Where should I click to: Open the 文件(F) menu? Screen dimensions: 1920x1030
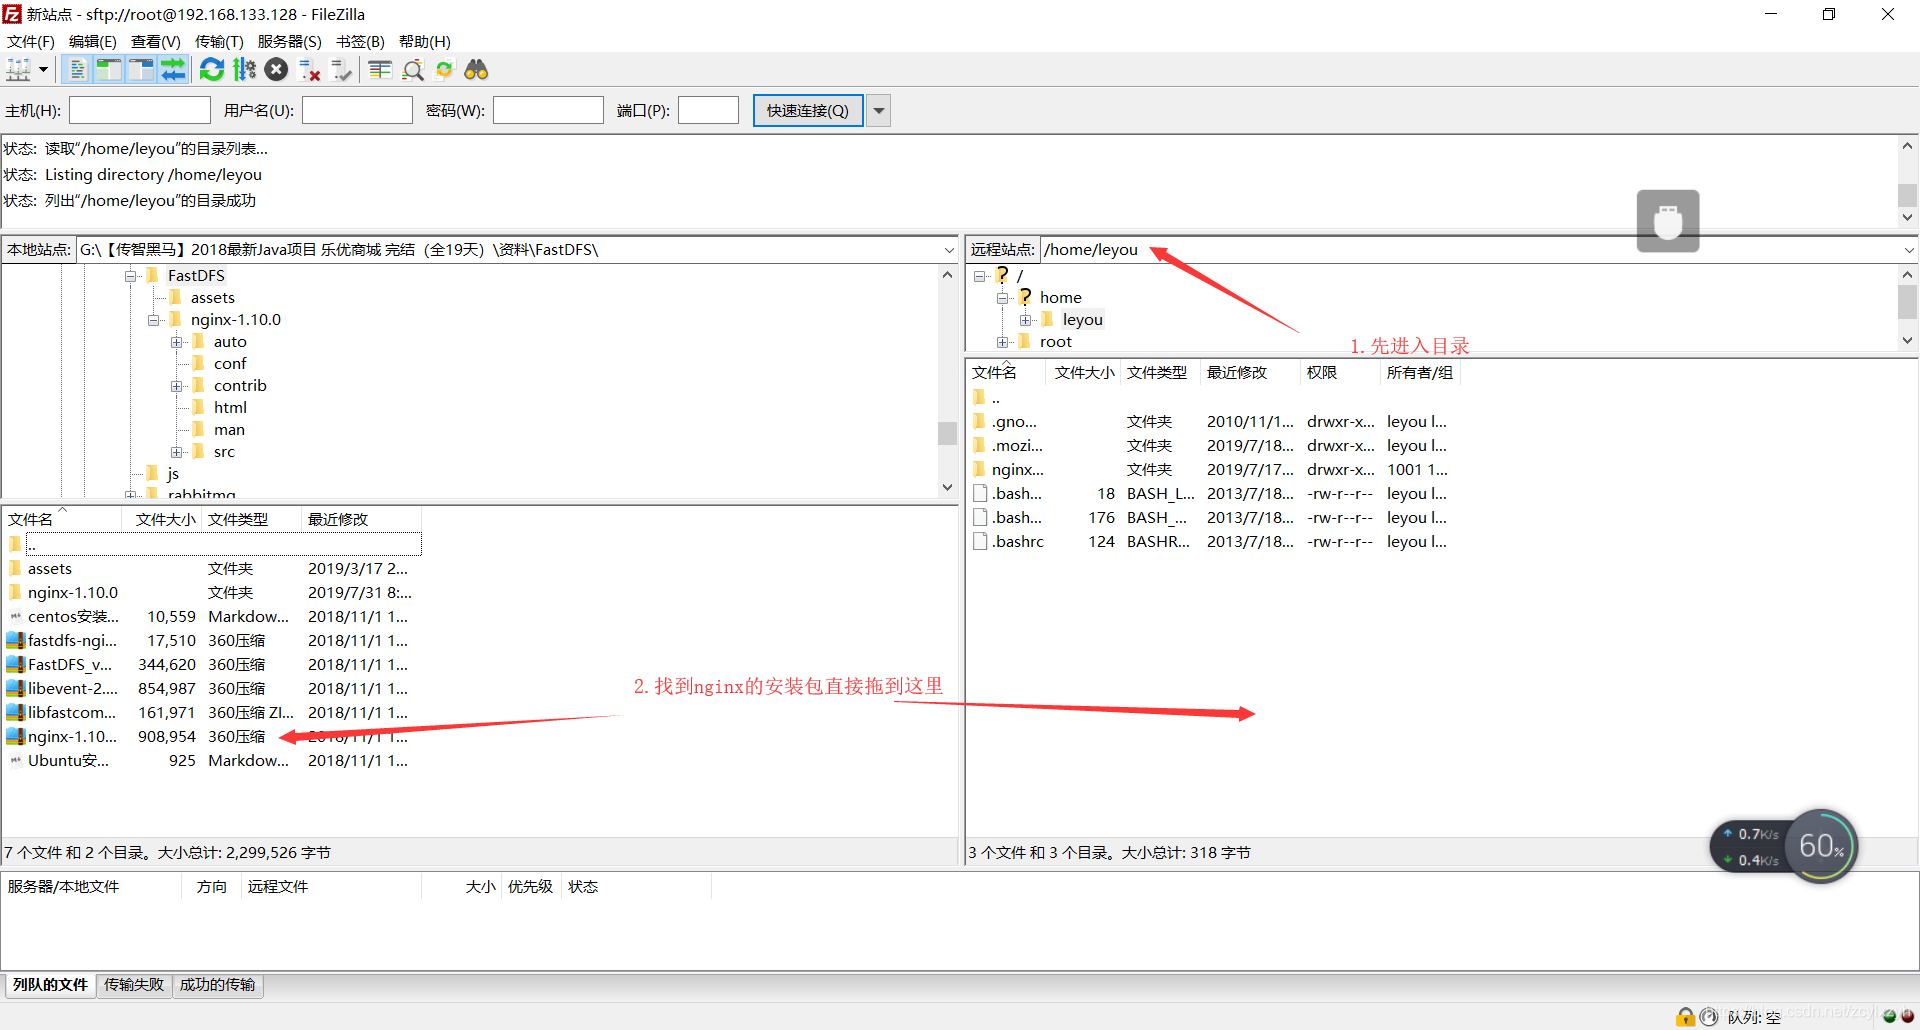click(31, 41)
